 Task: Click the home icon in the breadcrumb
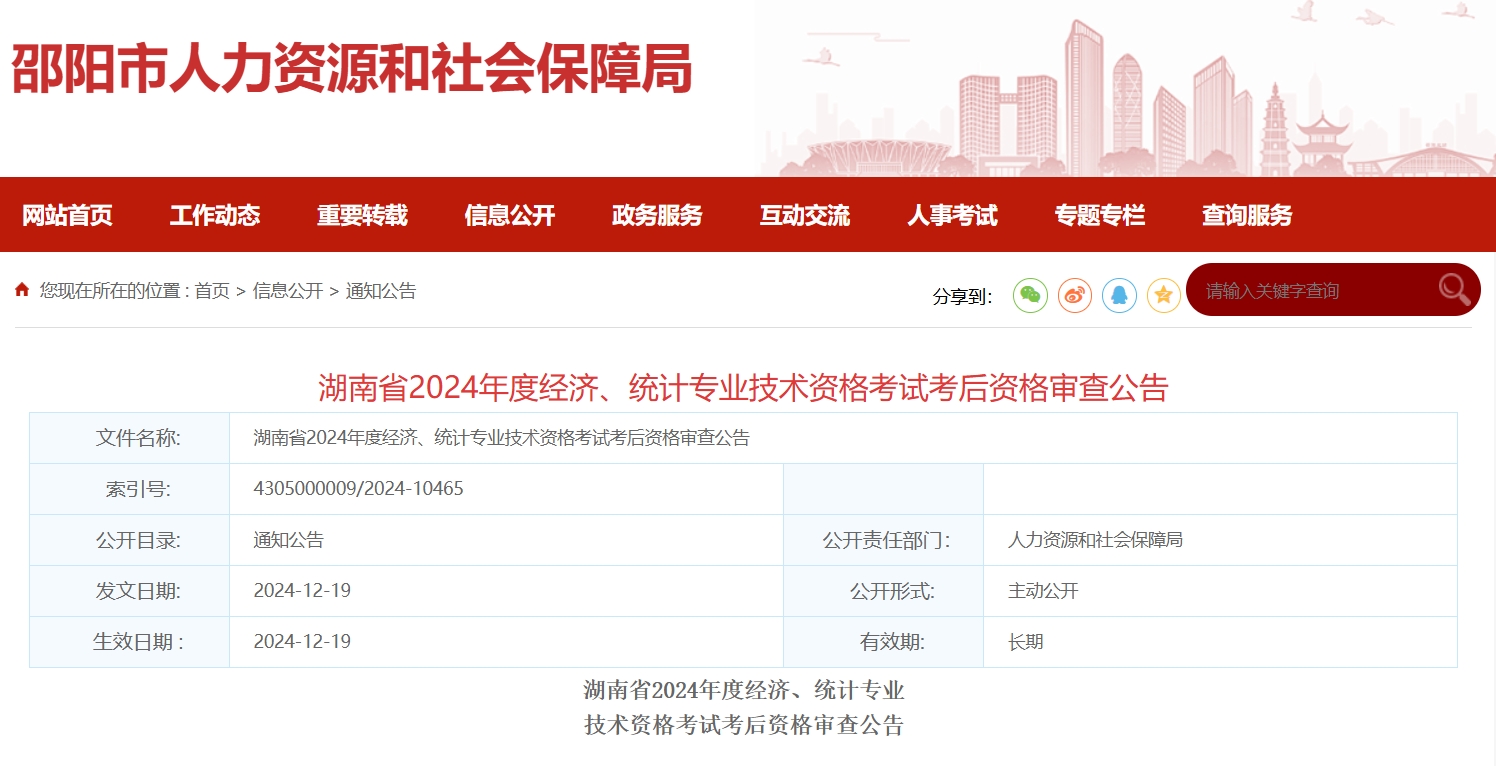click(22, 290)
